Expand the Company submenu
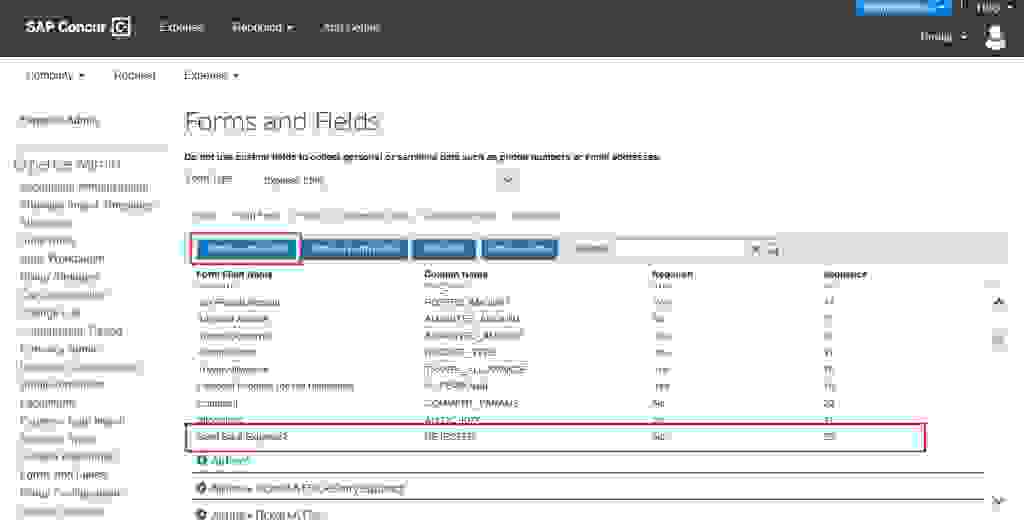Viewport: 1024px width, 521px height. click(x=55, y=76)
